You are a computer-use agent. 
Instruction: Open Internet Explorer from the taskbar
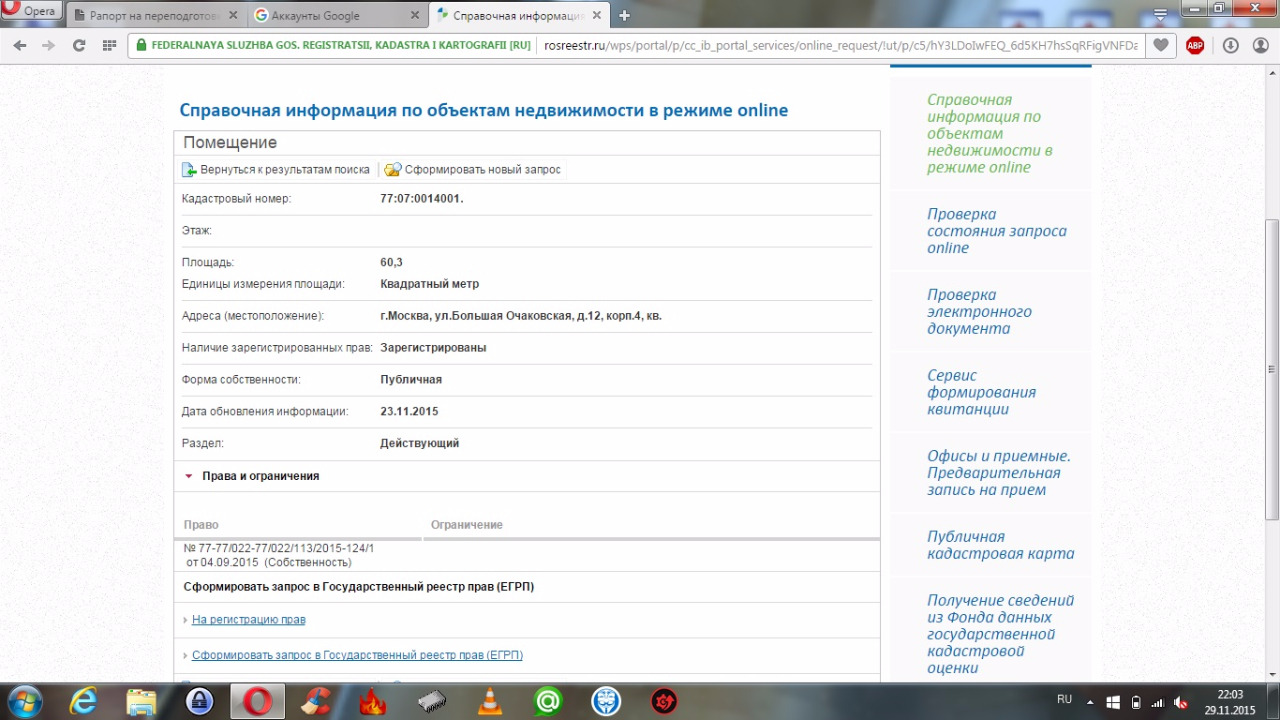pos(82,702)
